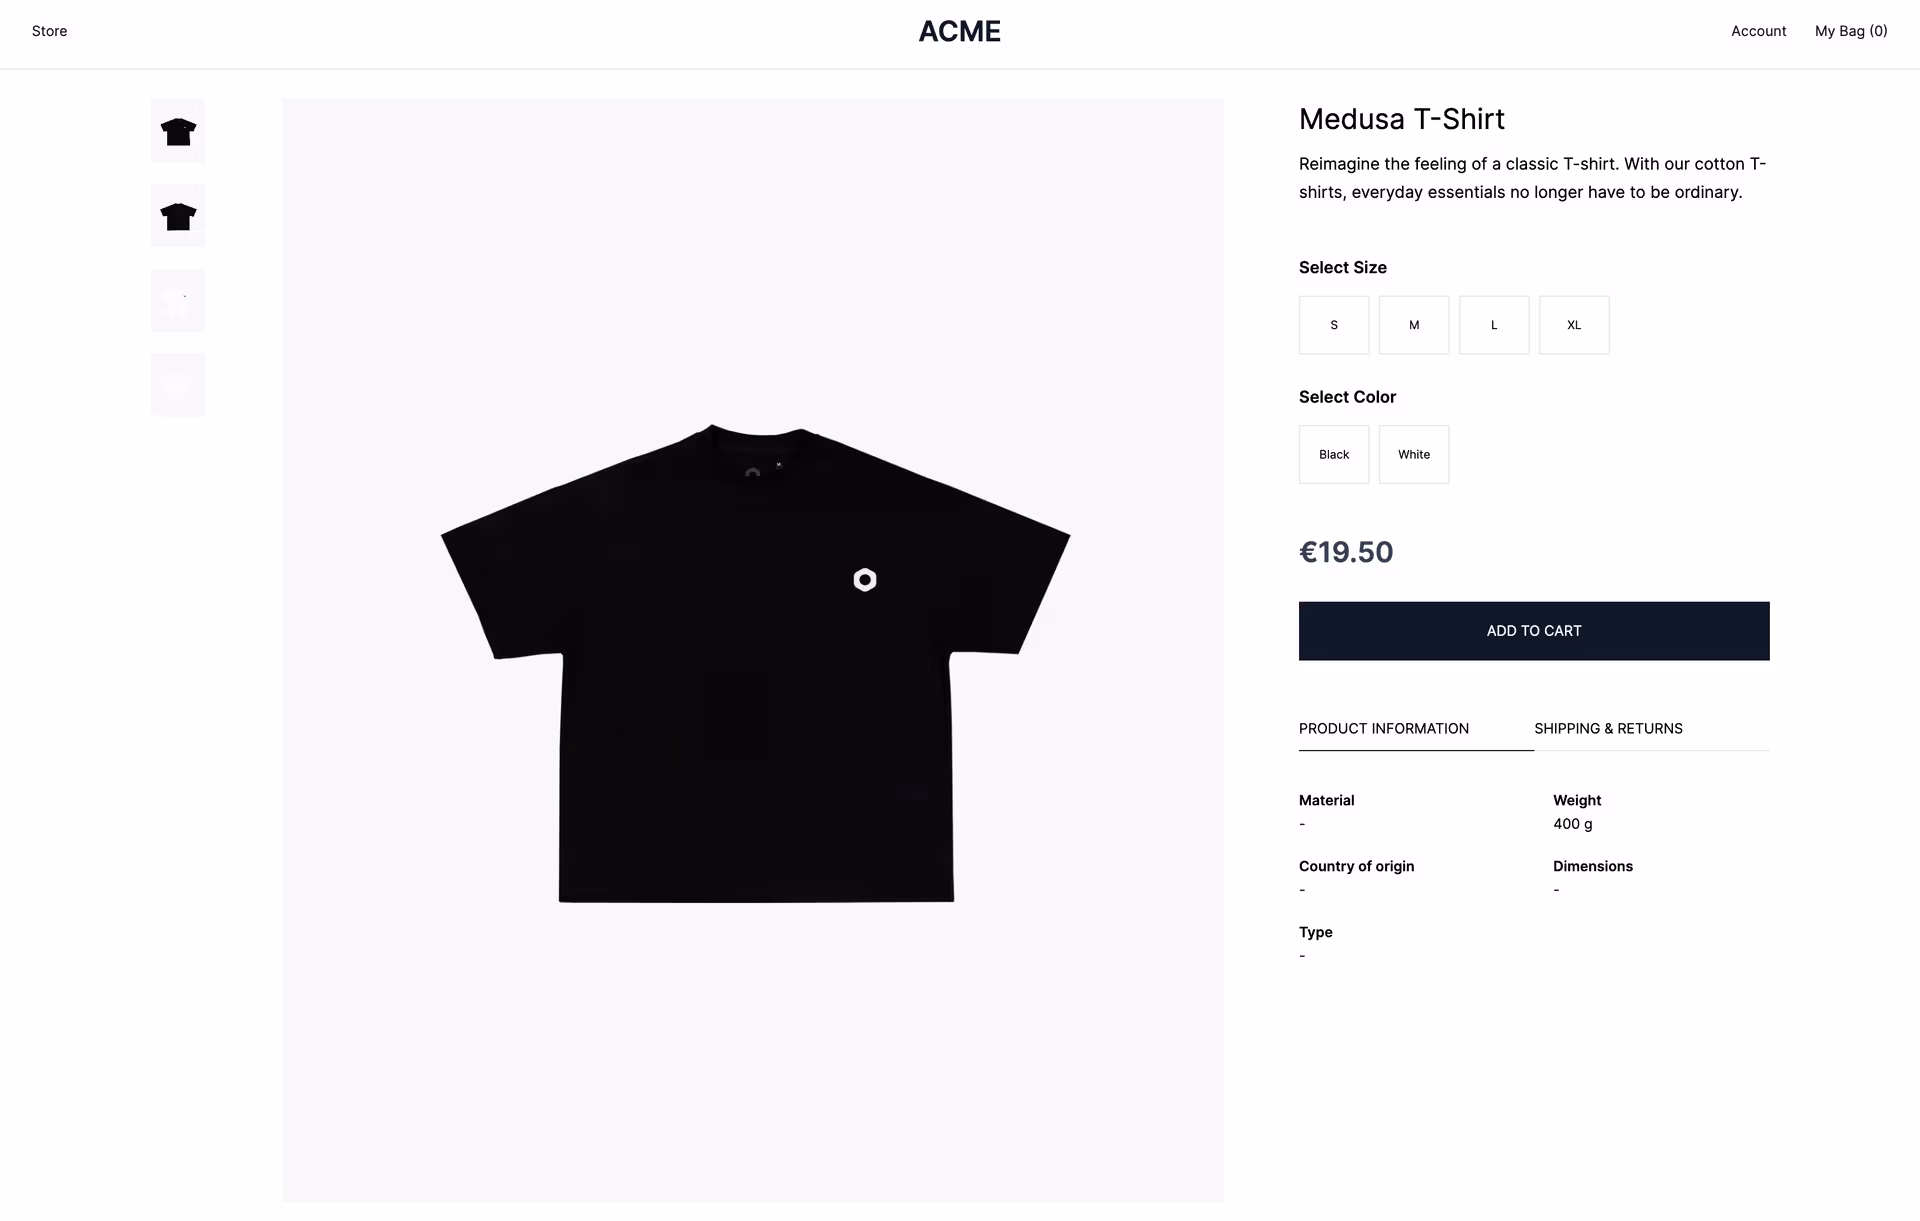1920x1221 pixels.
Task: Pick size XL
Action: [1574, 324]
